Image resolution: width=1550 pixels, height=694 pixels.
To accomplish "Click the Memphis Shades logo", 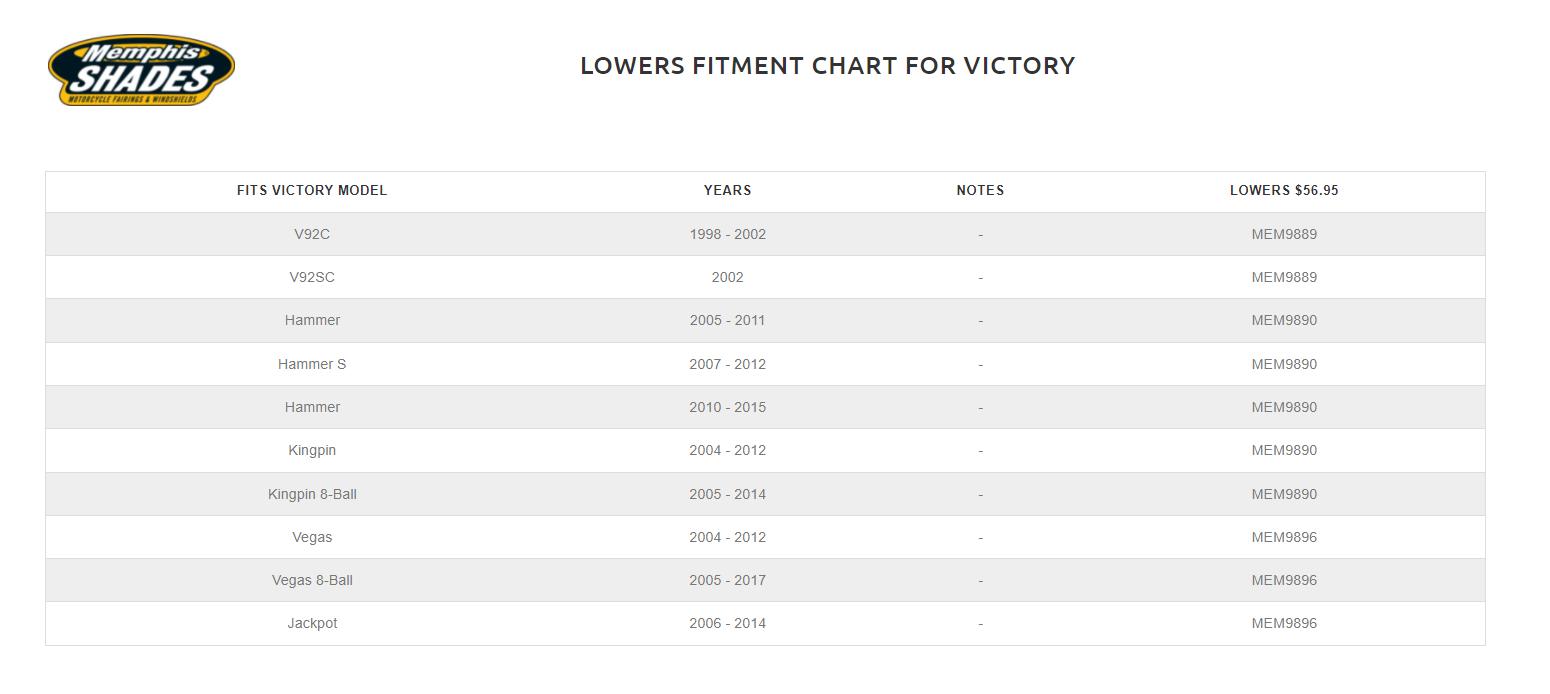I will click(x=141, y=70).
